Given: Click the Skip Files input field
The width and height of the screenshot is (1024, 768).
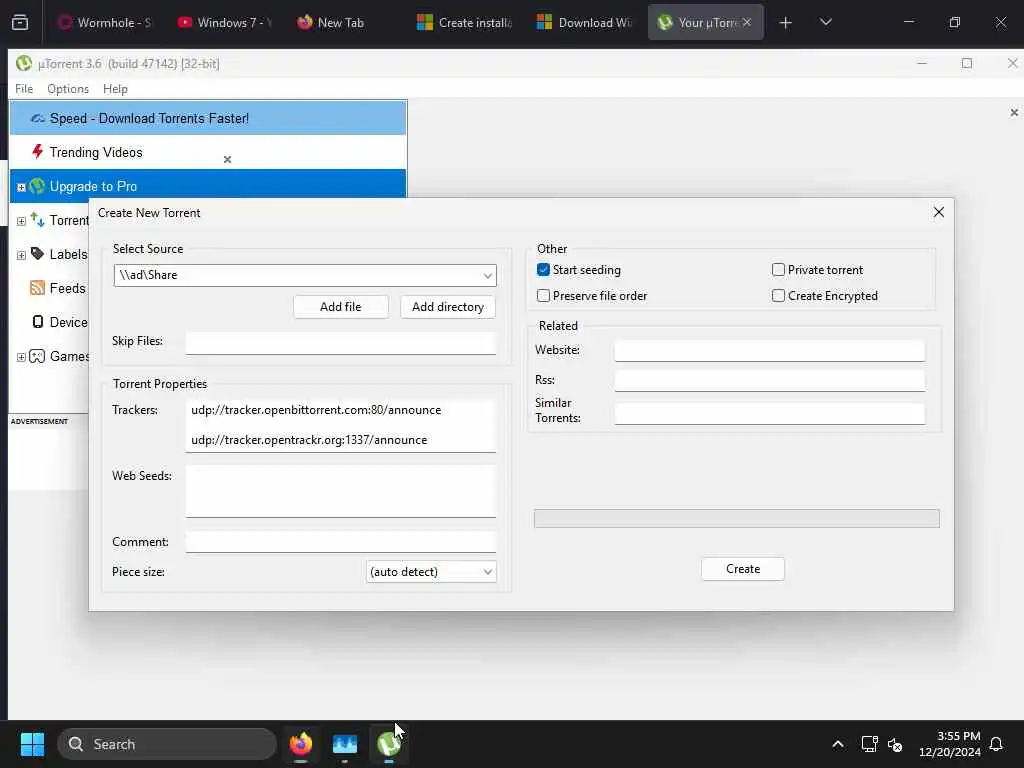Looking at the screenshot, I should [x=340, y=343].
